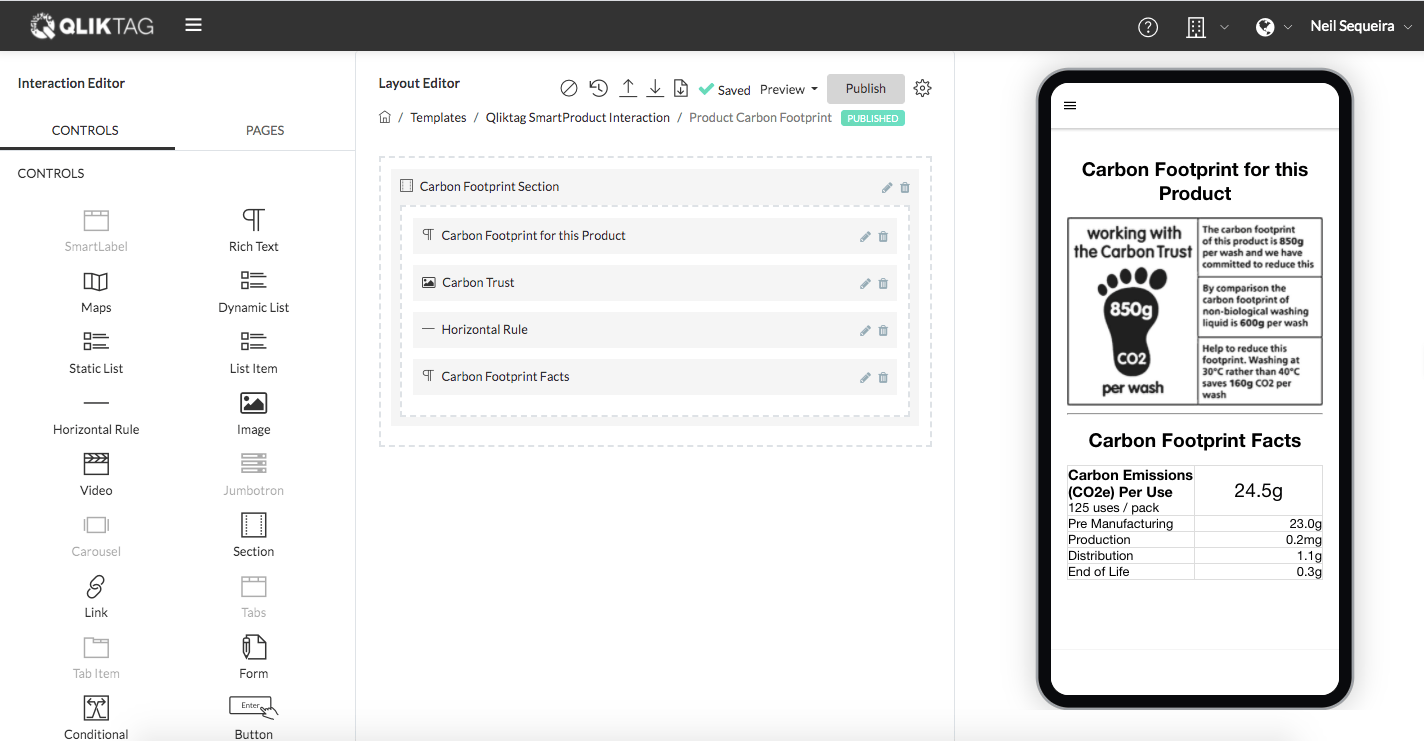Edit the Horizontal Rule item in layout
Screen dimensions: 1424x741
coord(865,330)
